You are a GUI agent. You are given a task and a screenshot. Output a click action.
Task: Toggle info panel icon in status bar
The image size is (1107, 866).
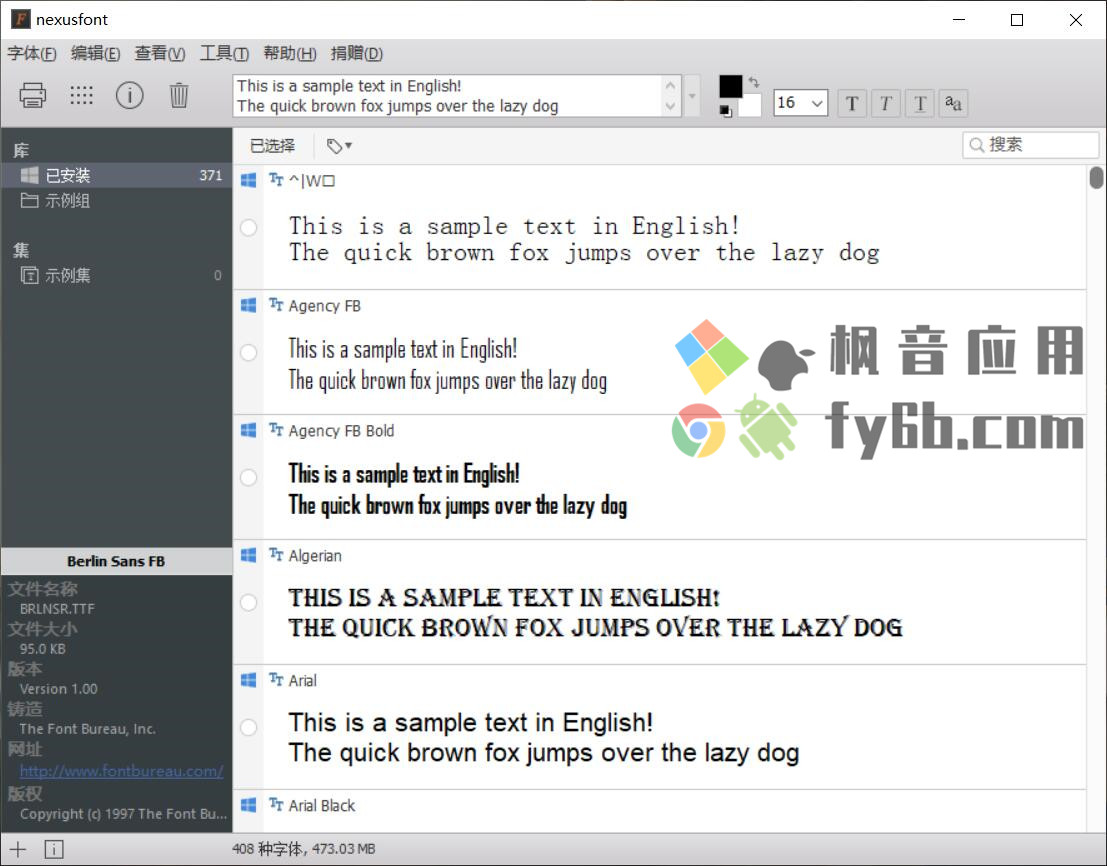click(x=54, y=849)
